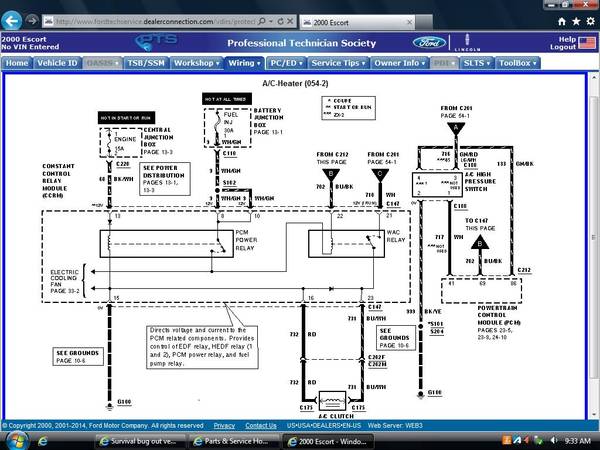The width and height of the screenshot is (600, 450).
Task: Click the POWERTRAIN CONTROL MODULE label
Action: (497, 315)
